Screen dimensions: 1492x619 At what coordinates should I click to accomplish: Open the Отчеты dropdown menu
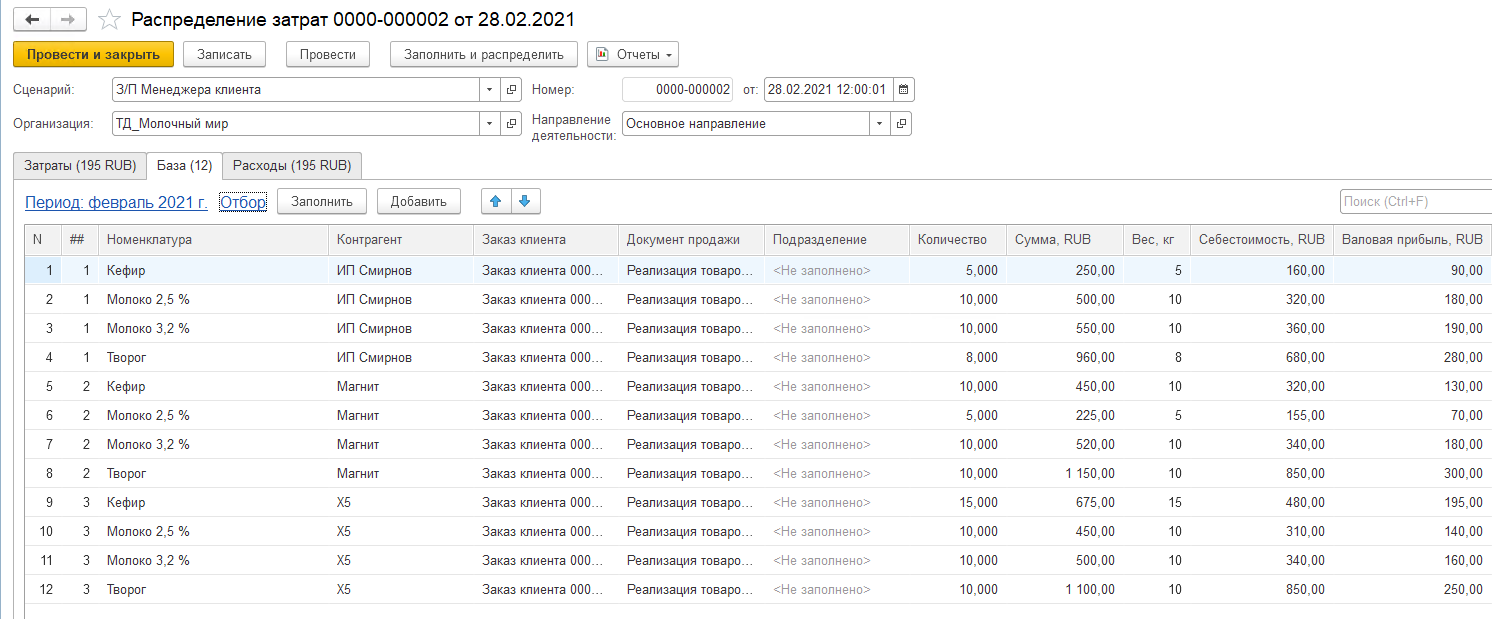coord(633,55)
